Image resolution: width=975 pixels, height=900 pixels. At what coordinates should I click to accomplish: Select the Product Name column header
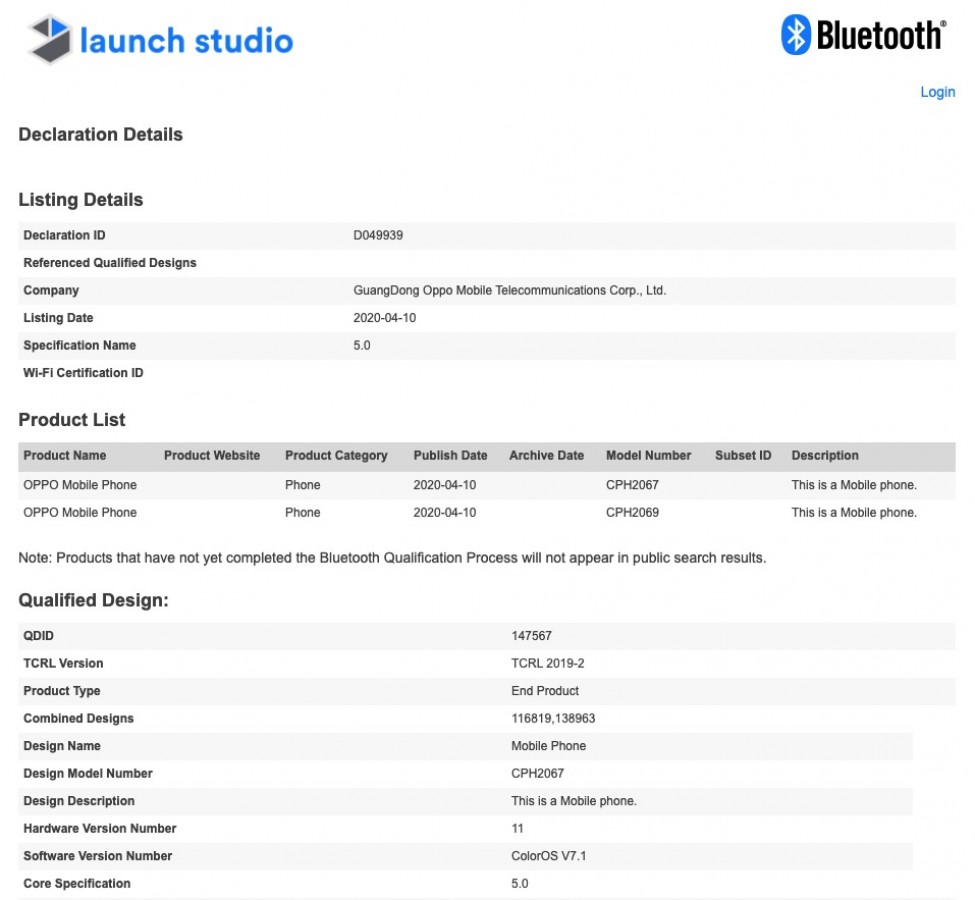coord(64,456)
